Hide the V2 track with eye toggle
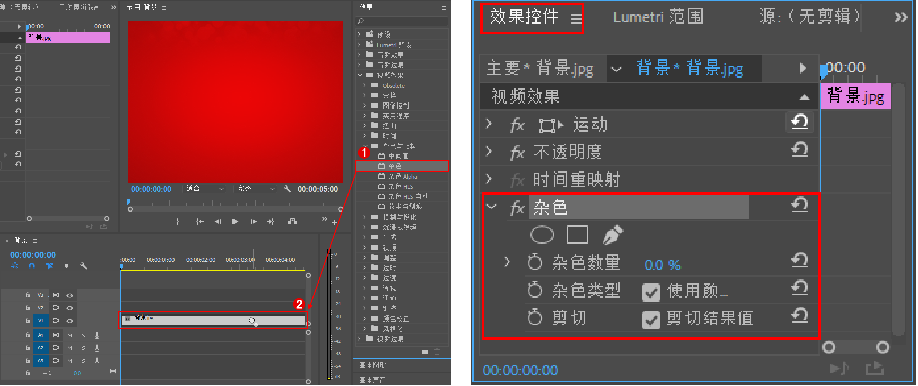This screenshot has width=918, height=386. point(70,308)
